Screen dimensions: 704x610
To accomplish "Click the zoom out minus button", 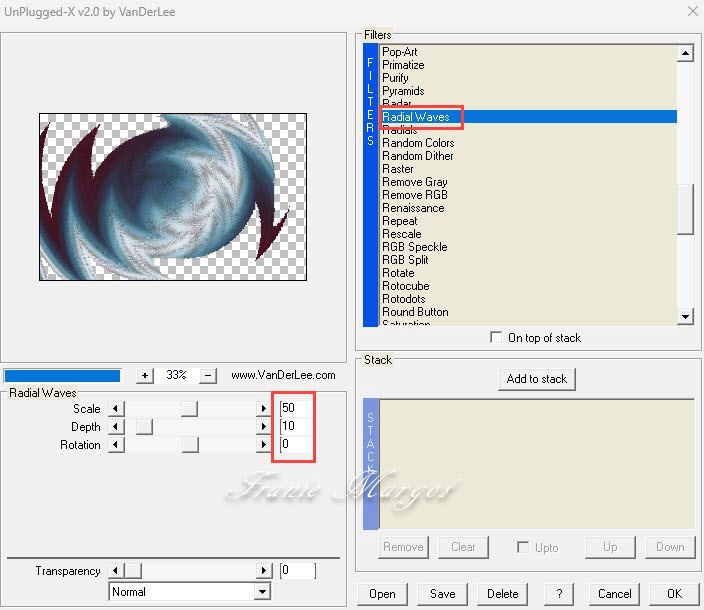I will click(x=208, y=375).
